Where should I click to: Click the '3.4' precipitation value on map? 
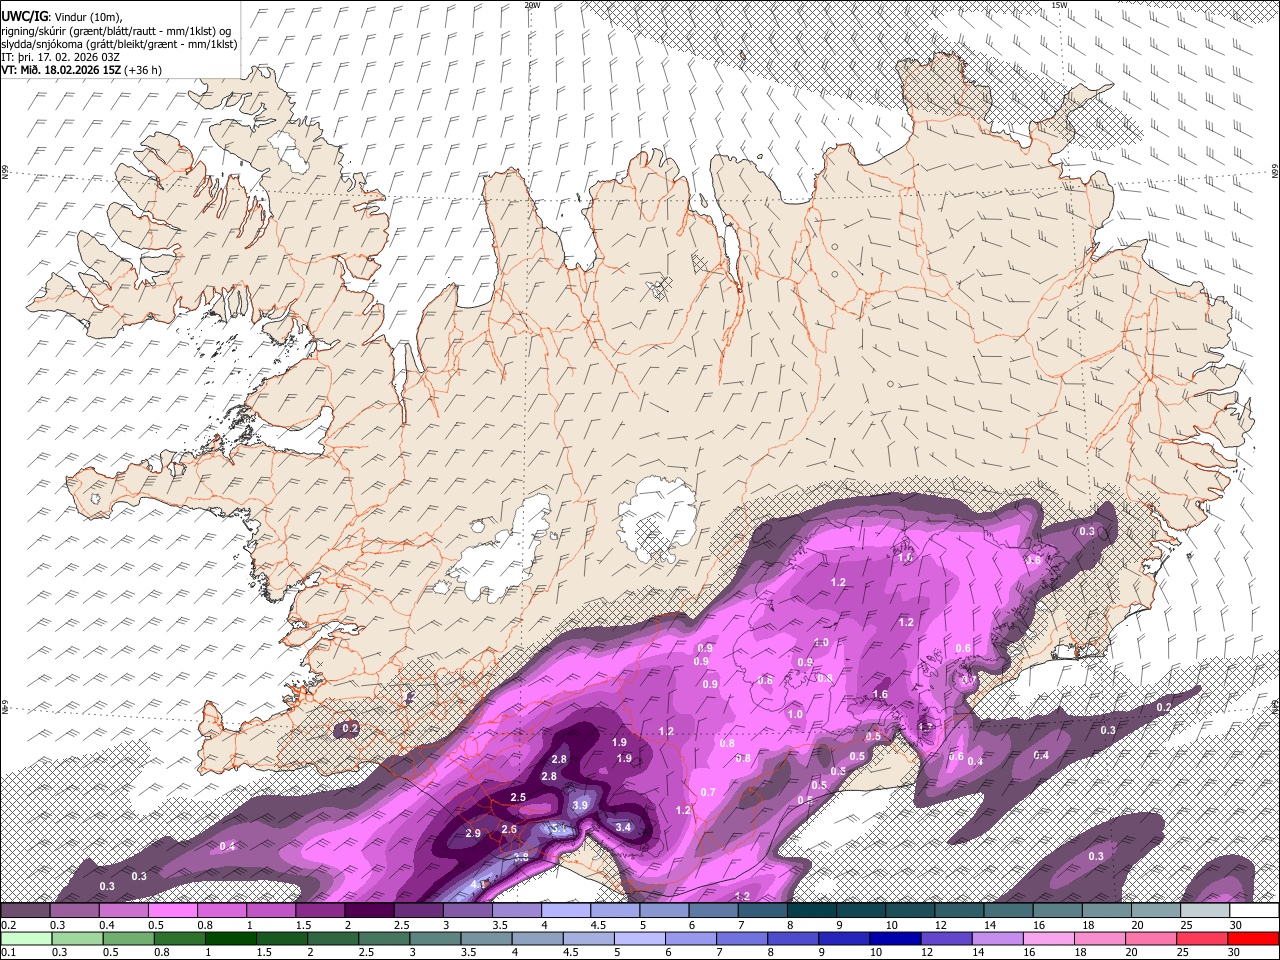point(623,827)
